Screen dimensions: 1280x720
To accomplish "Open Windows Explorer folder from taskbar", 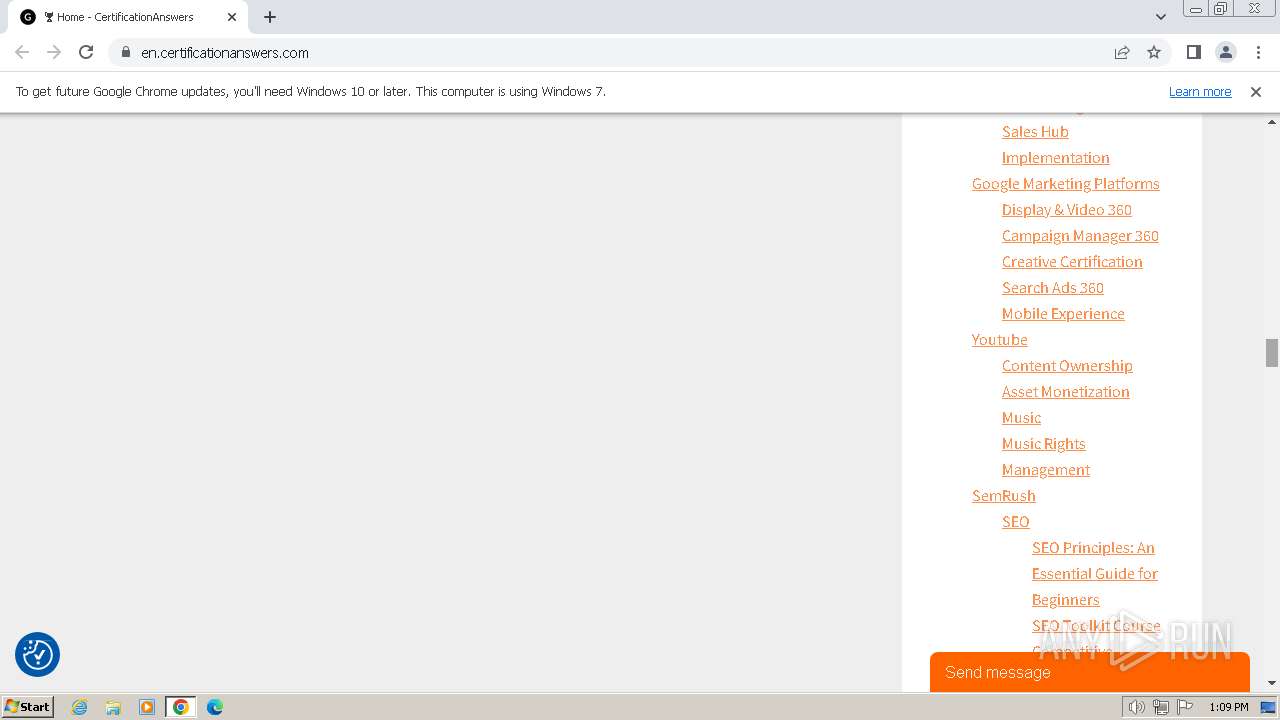I will 113,707.
